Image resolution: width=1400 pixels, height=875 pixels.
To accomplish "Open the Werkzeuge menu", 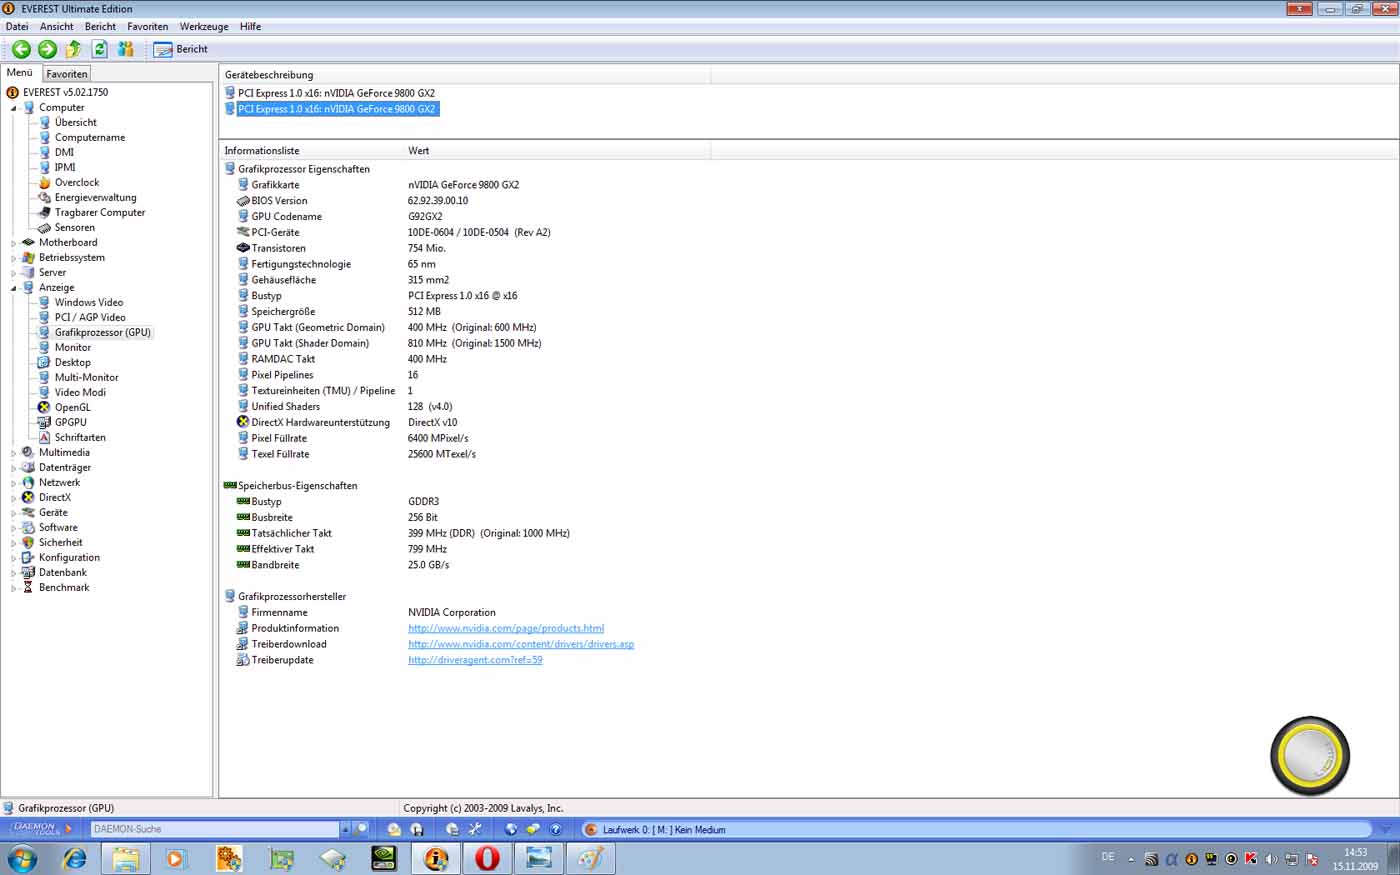I will coord(204,27).
